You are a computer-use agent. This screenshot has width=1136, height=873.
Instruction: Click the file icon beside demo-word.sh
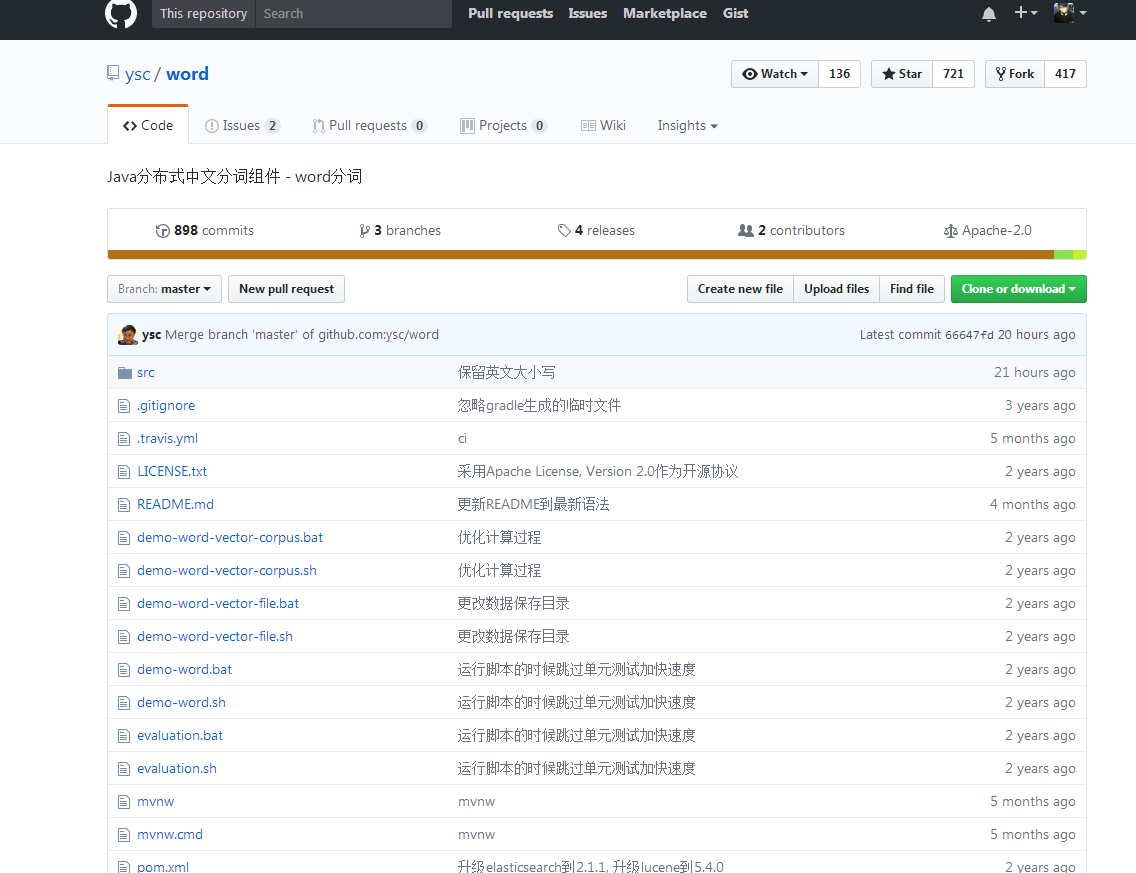click(x=124, y=703)
